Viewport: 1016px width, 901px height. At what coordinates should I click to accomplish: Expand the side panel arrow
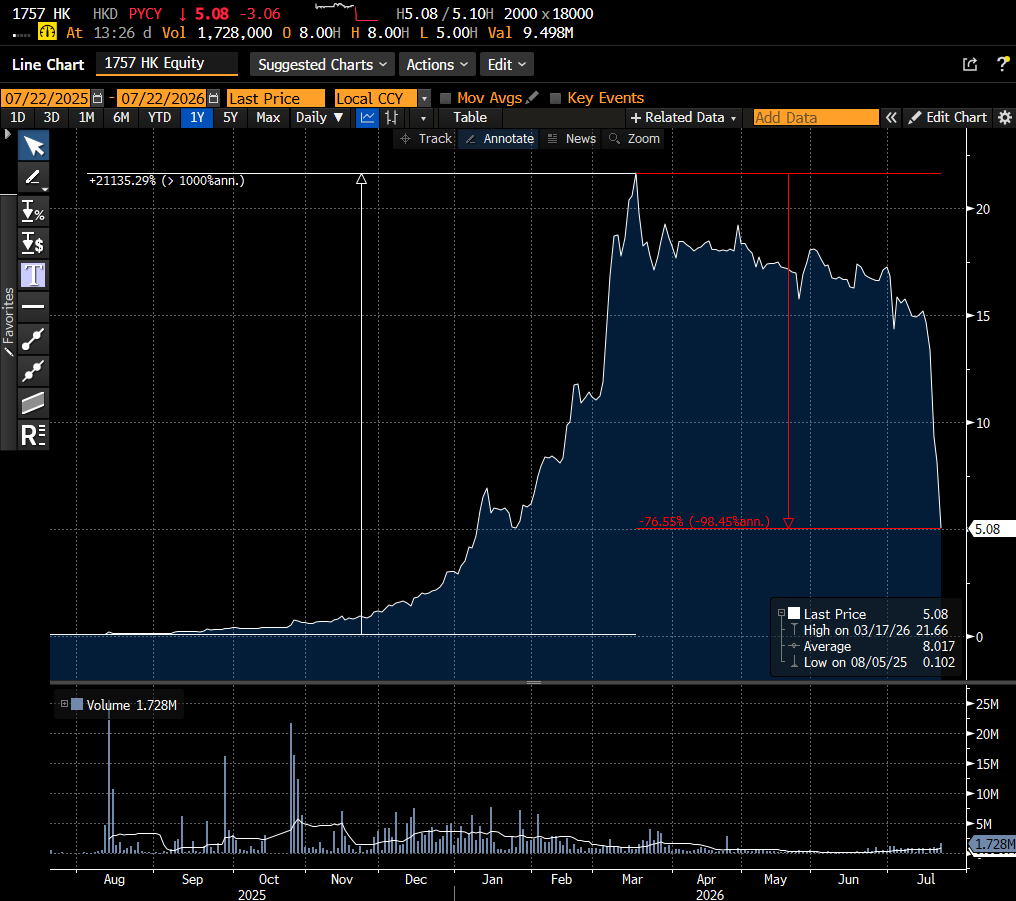tap(8, 134)
